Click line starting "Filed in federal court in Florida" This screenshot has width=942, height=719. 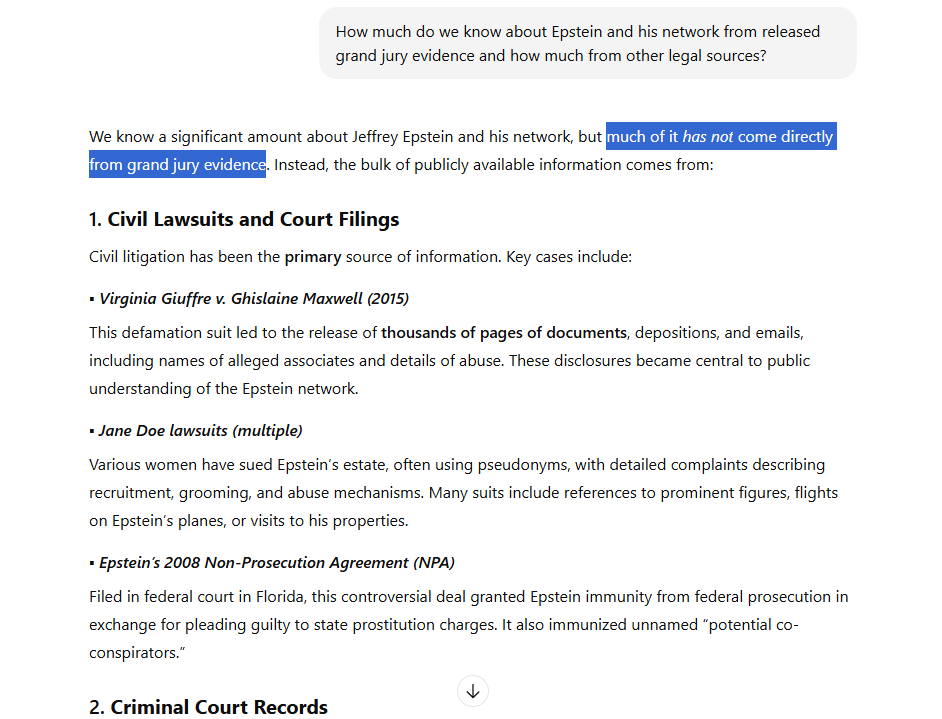(x=469, y=597)
